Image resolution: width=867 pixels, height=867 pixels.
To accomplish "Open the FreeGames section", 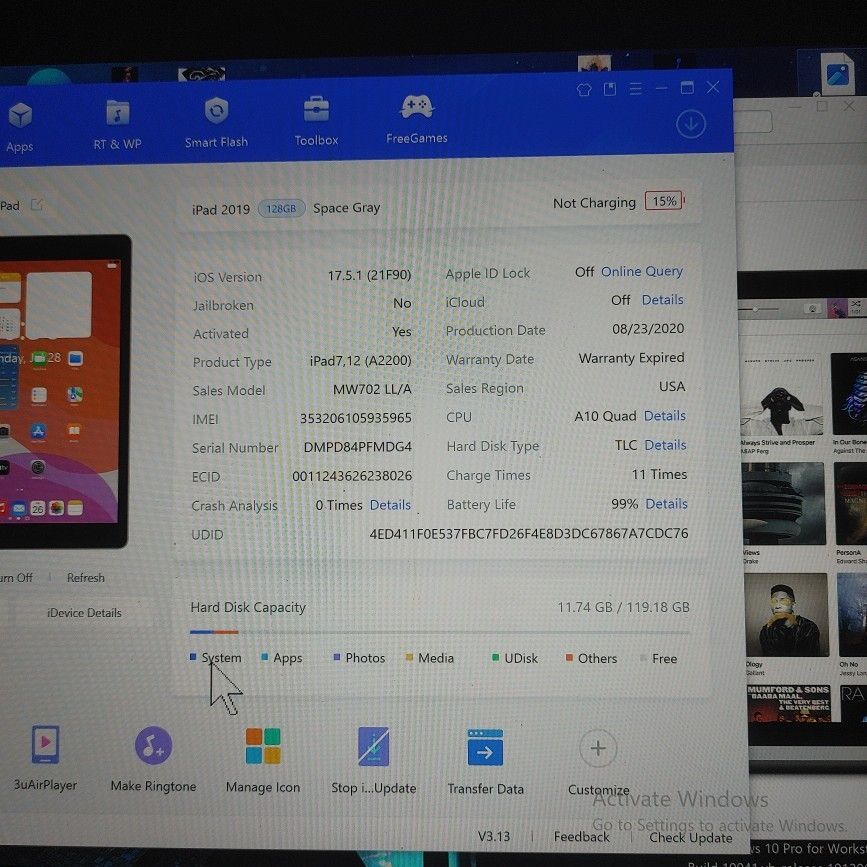I will [x=417, y=118].
